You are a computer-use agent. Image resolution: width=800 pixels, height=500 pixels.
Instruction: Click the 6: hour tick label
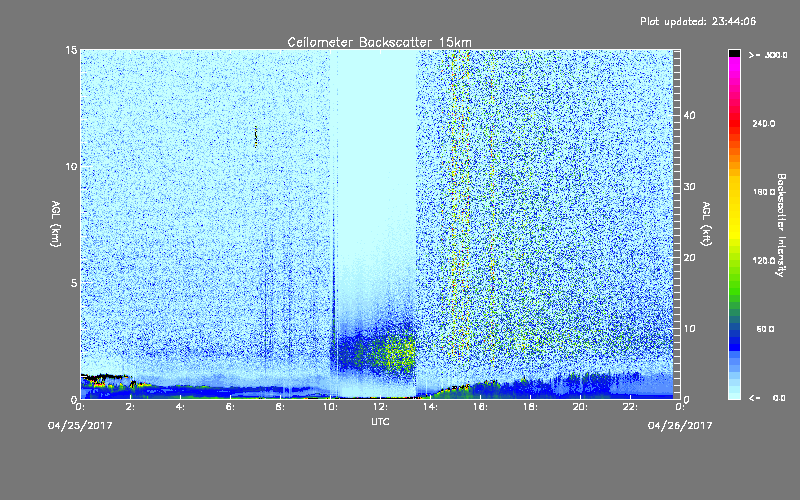231,407
